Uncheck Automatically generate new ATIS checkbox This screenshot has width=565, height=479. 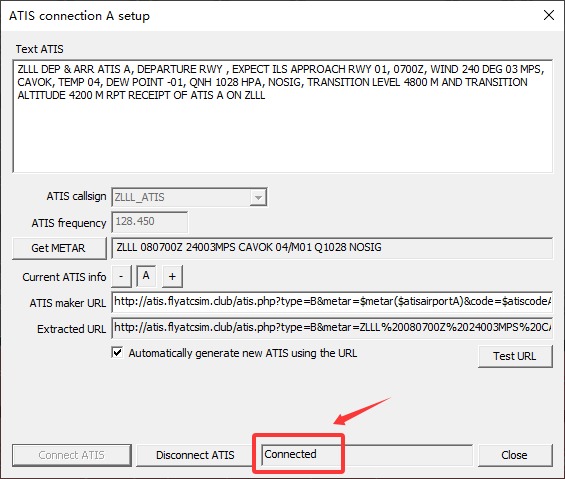coord(117,352)
